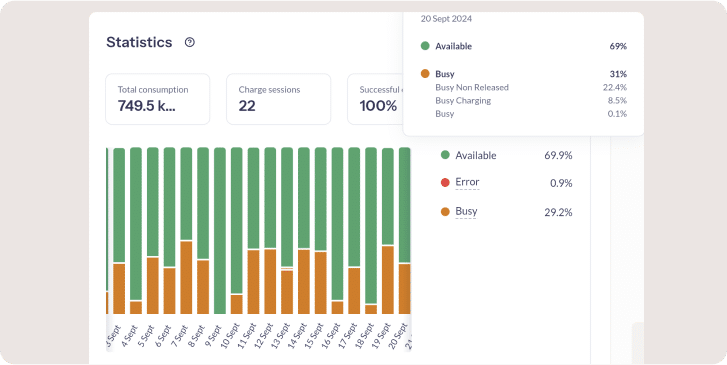Open the Error legend label details
This screenshot has height=365, width=727.
pyautogui.click(x=467, y=182)
